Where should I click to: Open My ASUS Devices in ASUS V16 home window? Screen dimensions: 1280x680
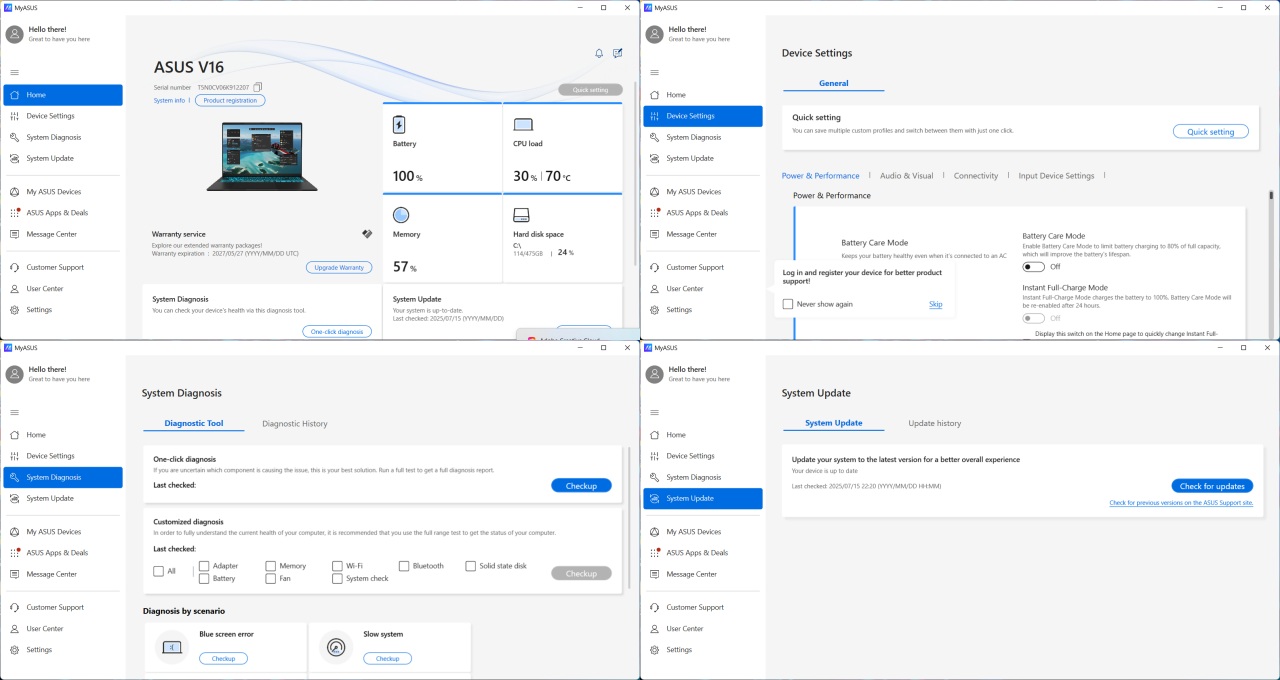point(63,192)
